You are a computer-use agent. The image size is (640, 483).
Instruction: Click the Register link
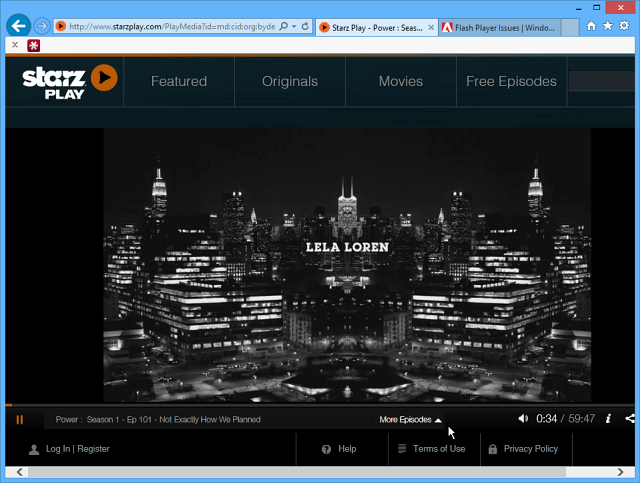click(93, 449)
